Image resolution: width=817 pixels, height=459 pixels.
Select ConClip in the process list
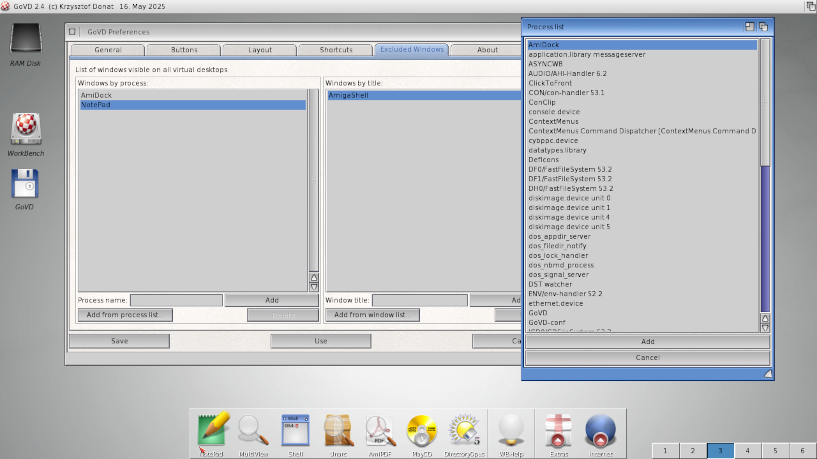click(x=542, y=101)
